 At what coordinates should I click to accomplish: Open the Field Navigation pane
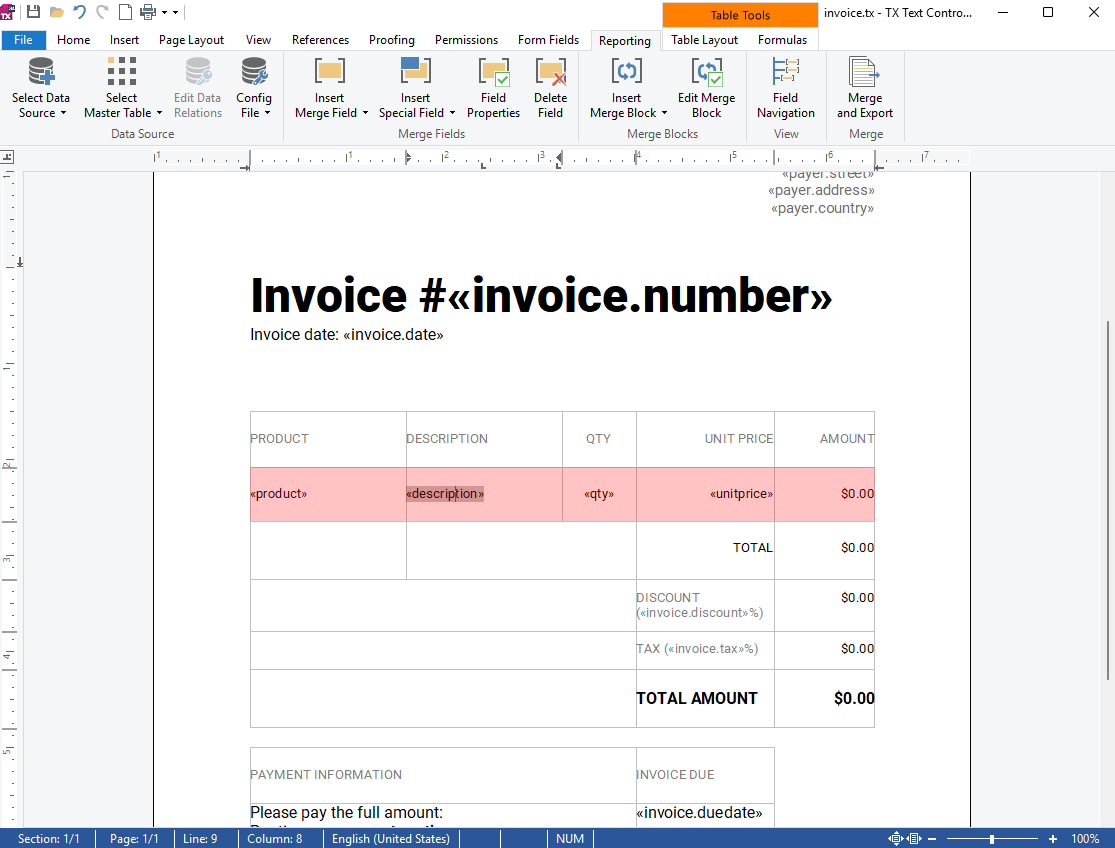(x=785, y=87)
